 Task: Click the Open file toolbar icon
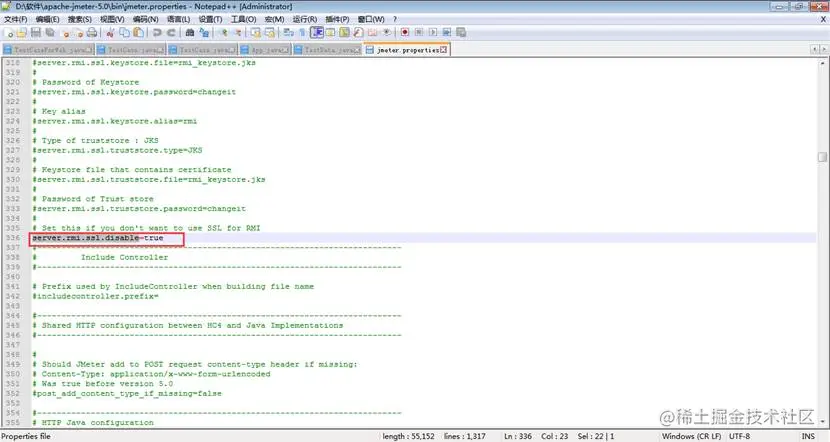(22, 33)
